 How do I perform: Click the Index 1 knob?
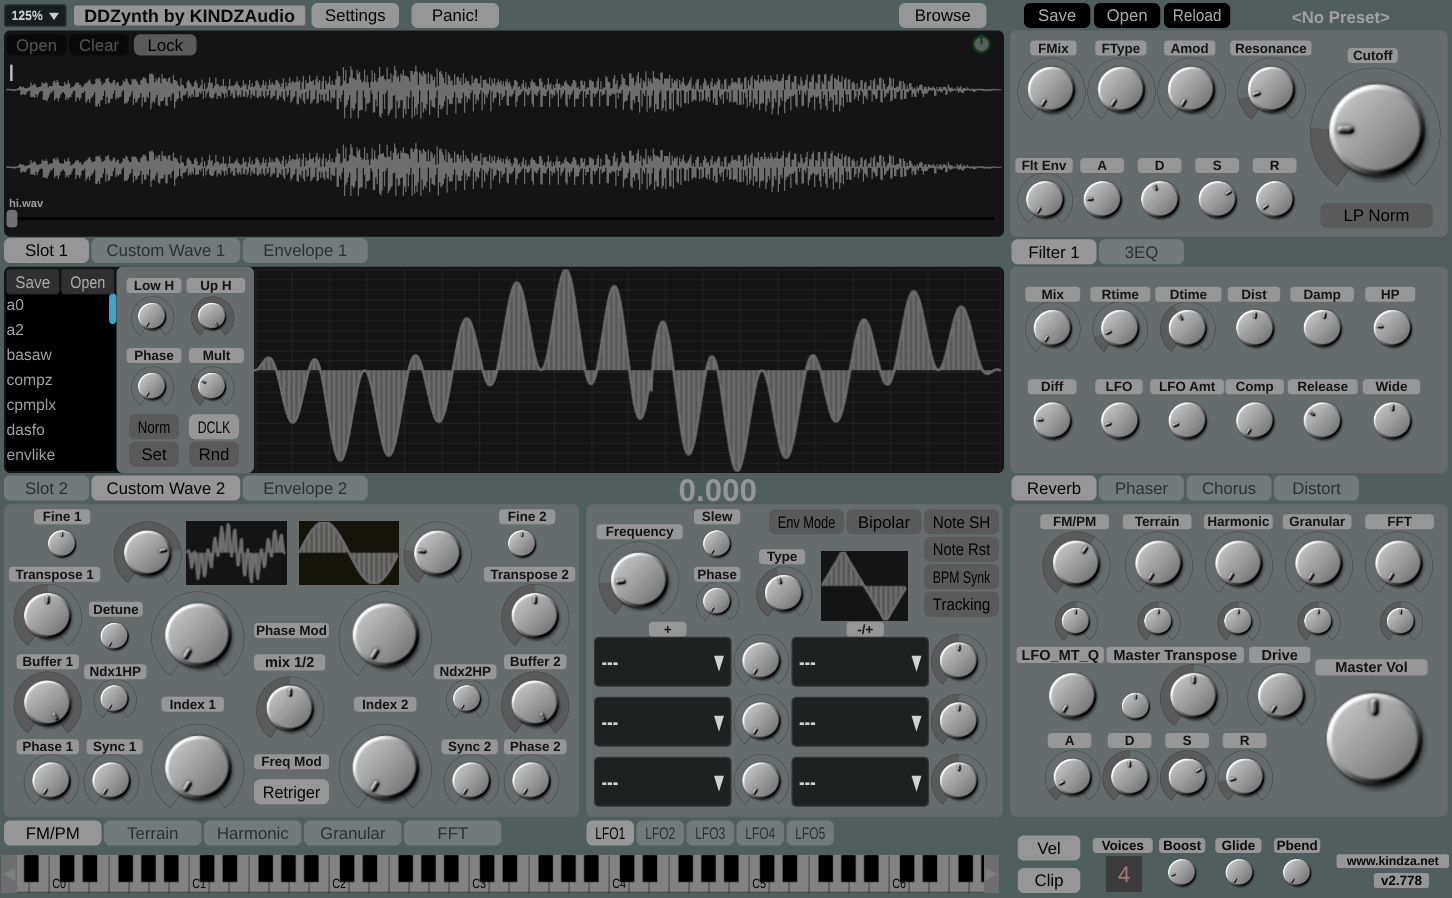coord(197,768)
